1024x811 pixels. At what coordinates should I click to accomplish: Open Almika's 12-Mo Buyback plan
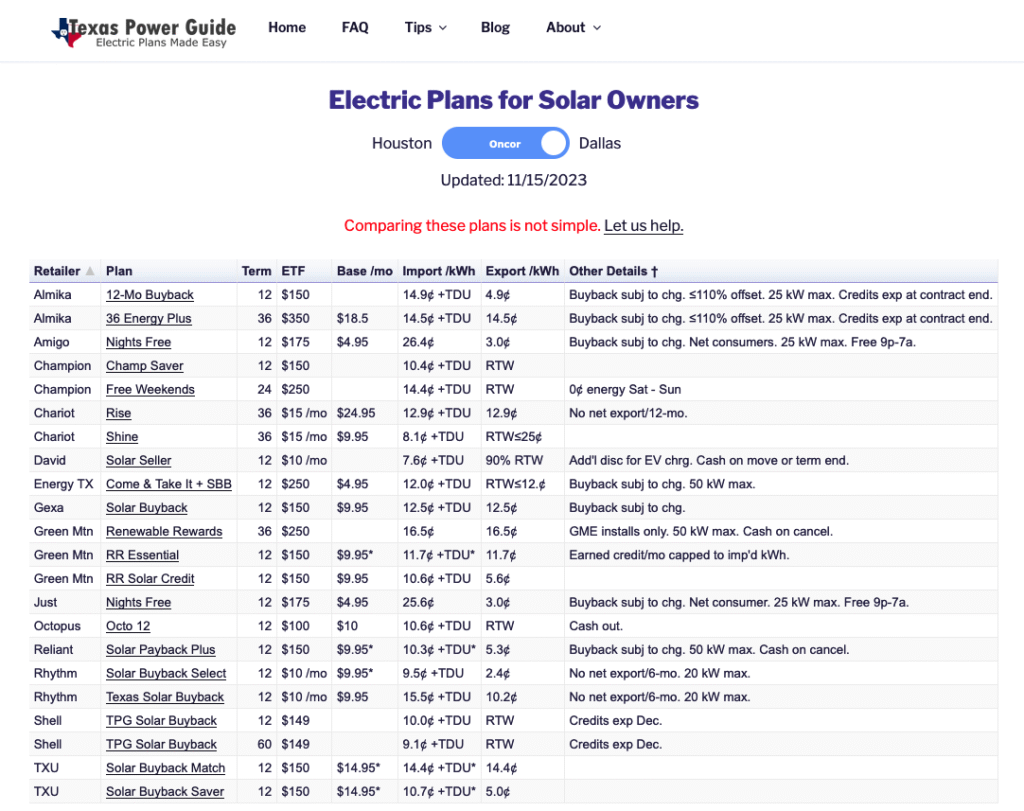point(148,294)
